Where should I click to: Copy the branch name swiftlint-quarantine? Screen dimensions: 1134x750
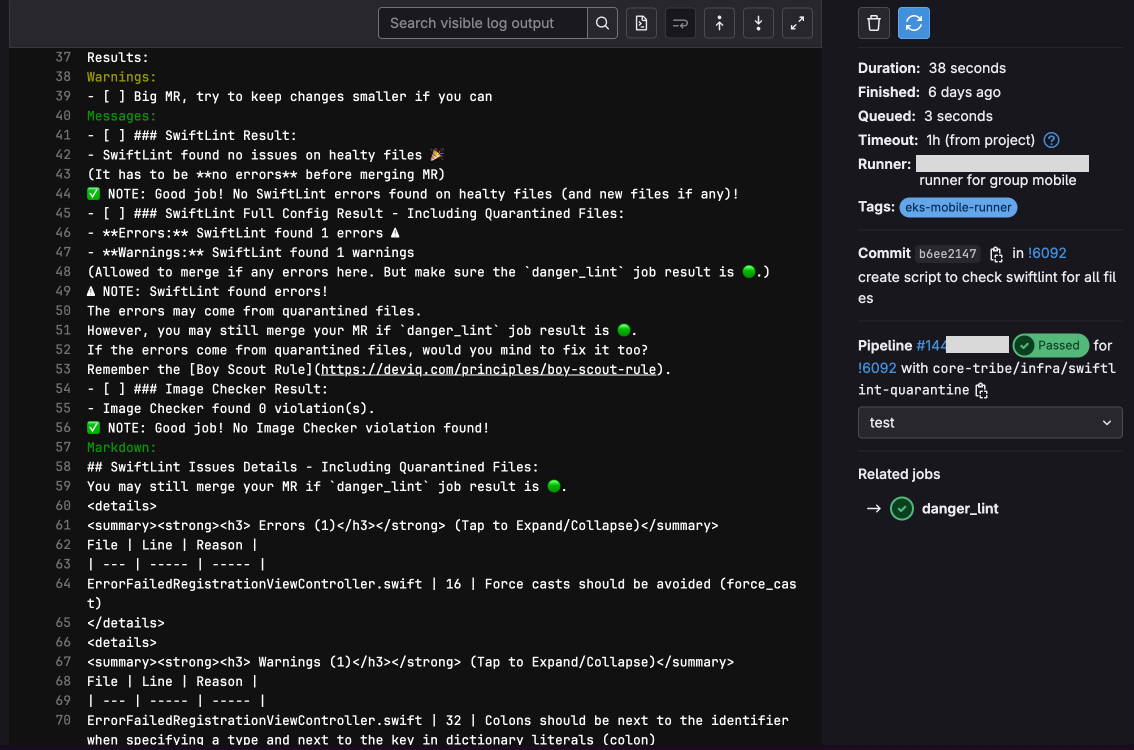[x=982, y=390]
